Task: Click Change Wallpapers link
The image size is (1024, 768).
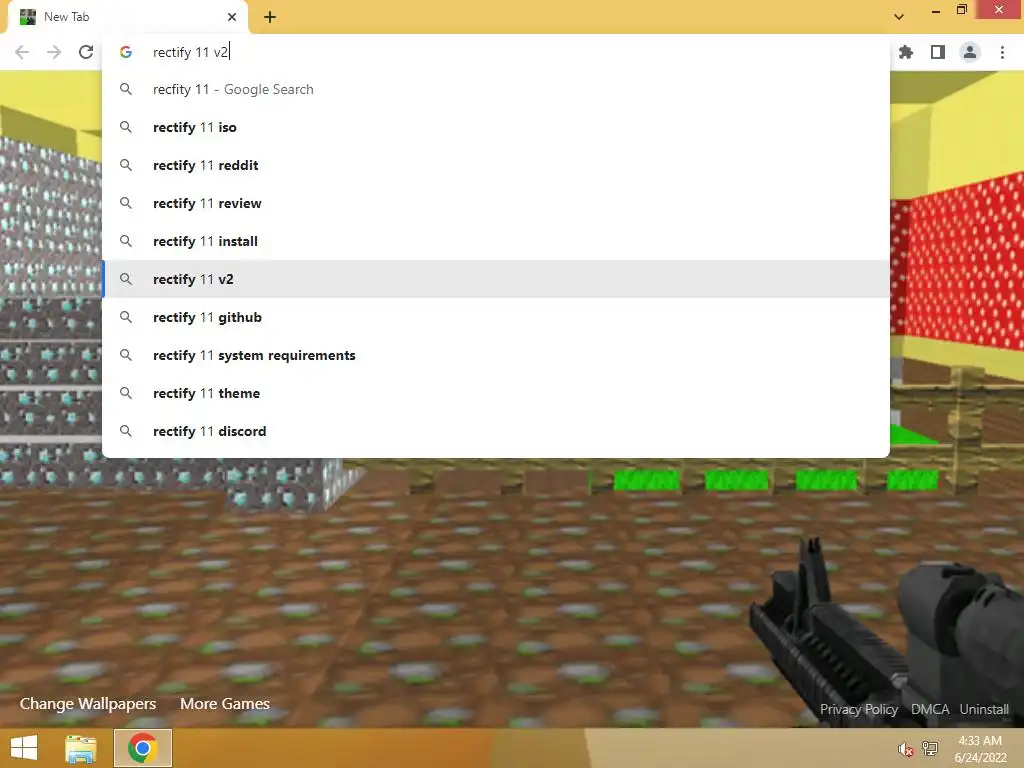Action: point(88,704)
